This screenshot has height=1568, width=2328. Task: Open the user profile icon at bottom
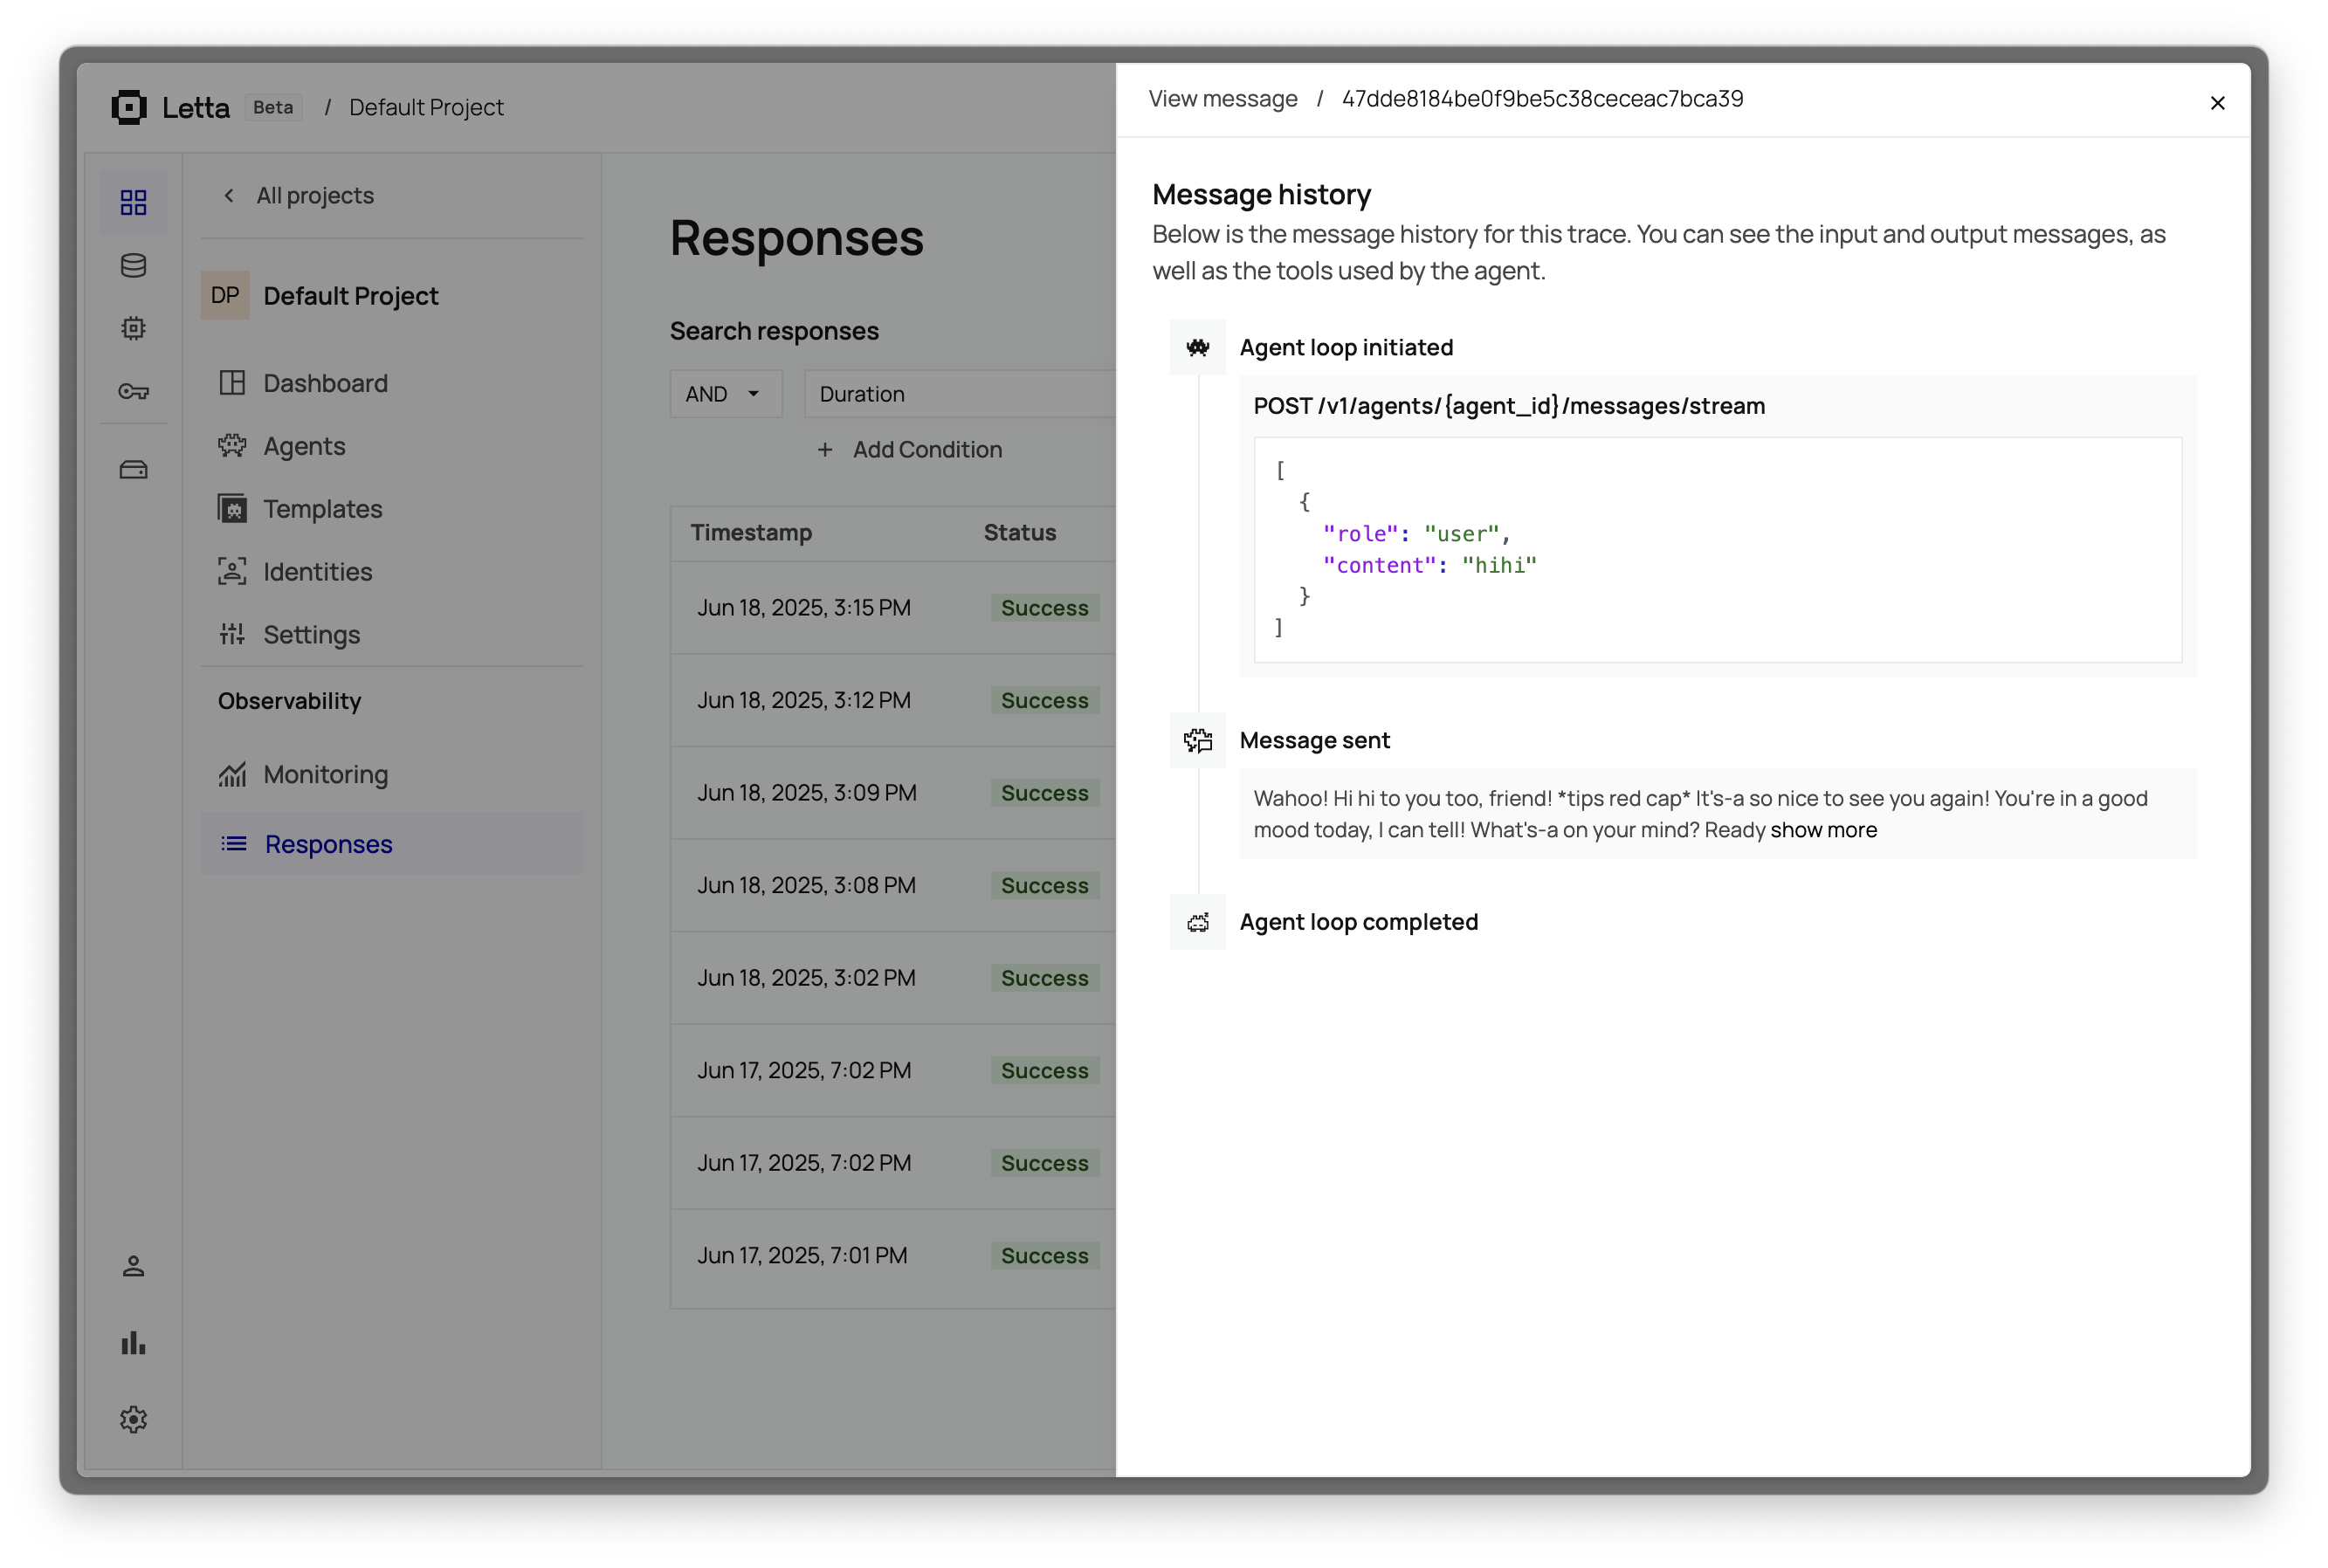133,1266
